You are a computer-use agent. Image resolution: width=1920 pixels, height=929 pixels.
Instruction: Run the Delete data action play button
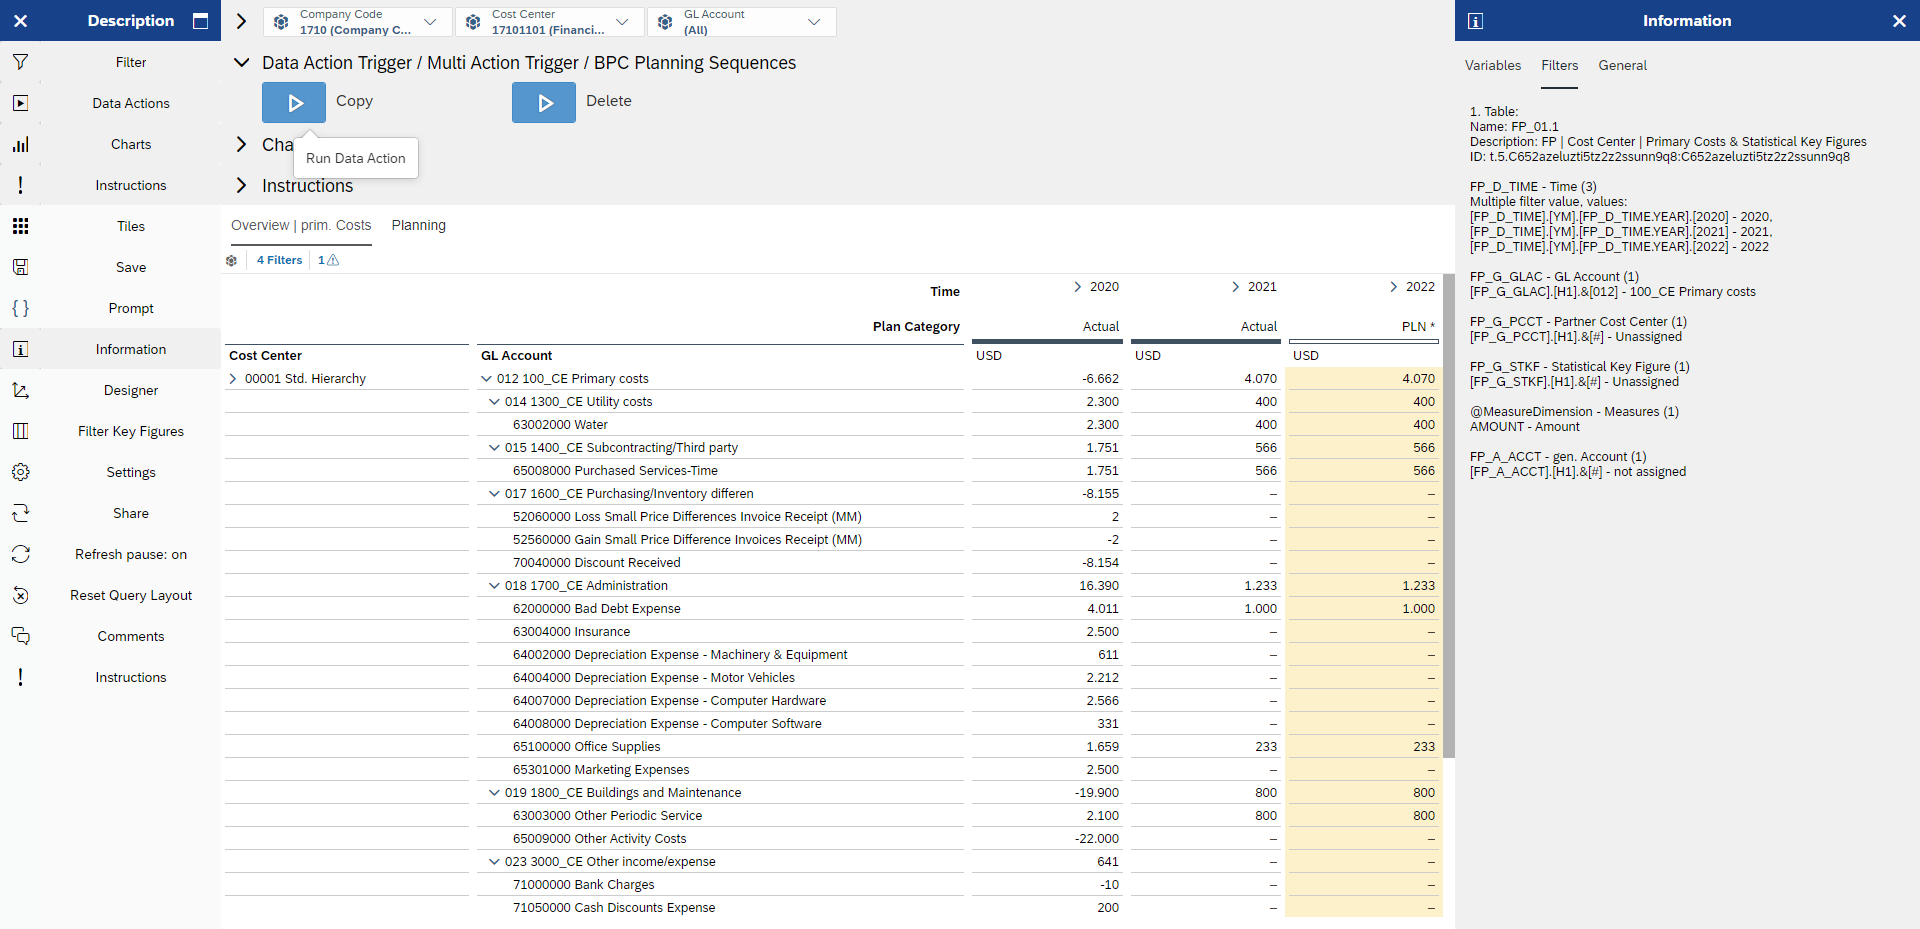[x=543, y=102]
